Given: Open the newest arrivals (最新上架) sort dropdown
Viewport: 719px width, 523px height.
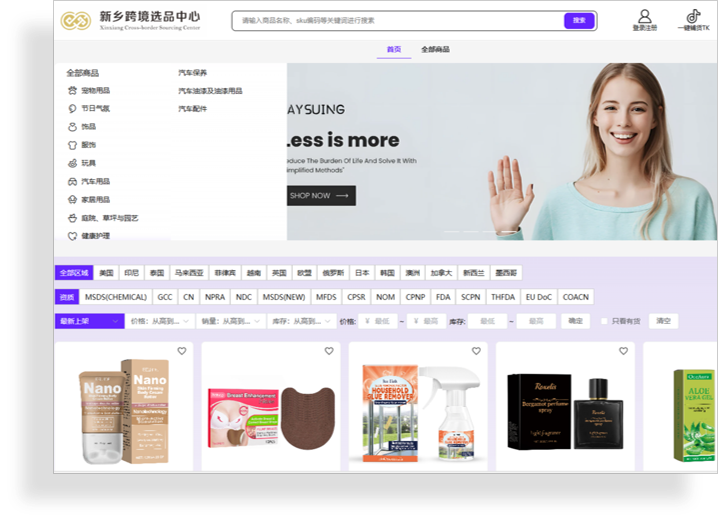Looking at the screenshot, I should click(87, 321).
